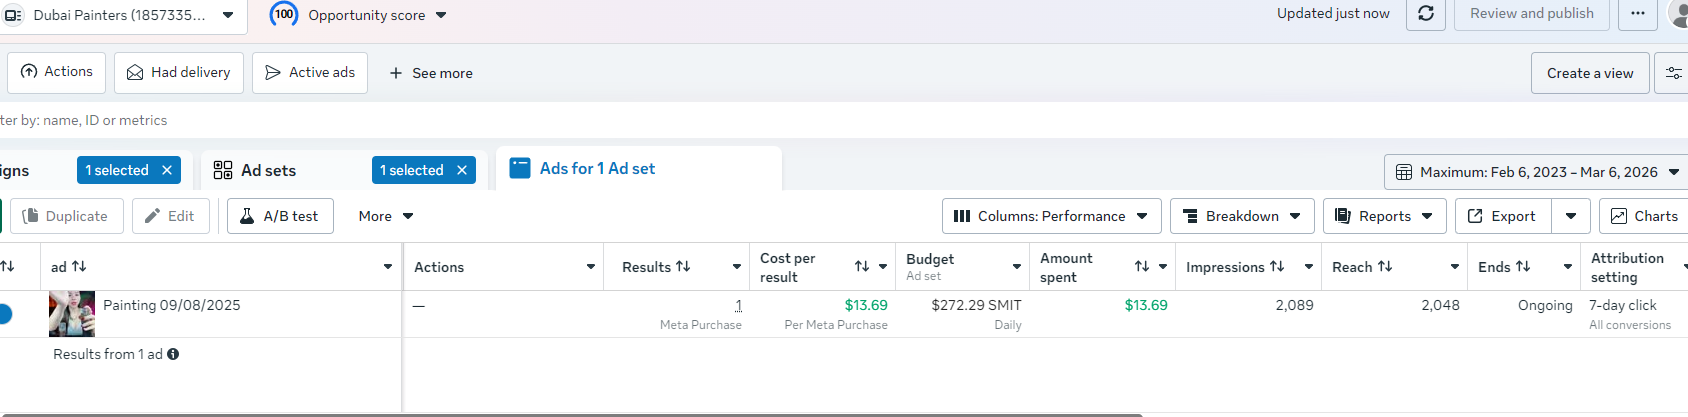1688x417 pixels.
Task: Switch to the Ads for 1 Ad set tab
Action: tap(597, 169)
